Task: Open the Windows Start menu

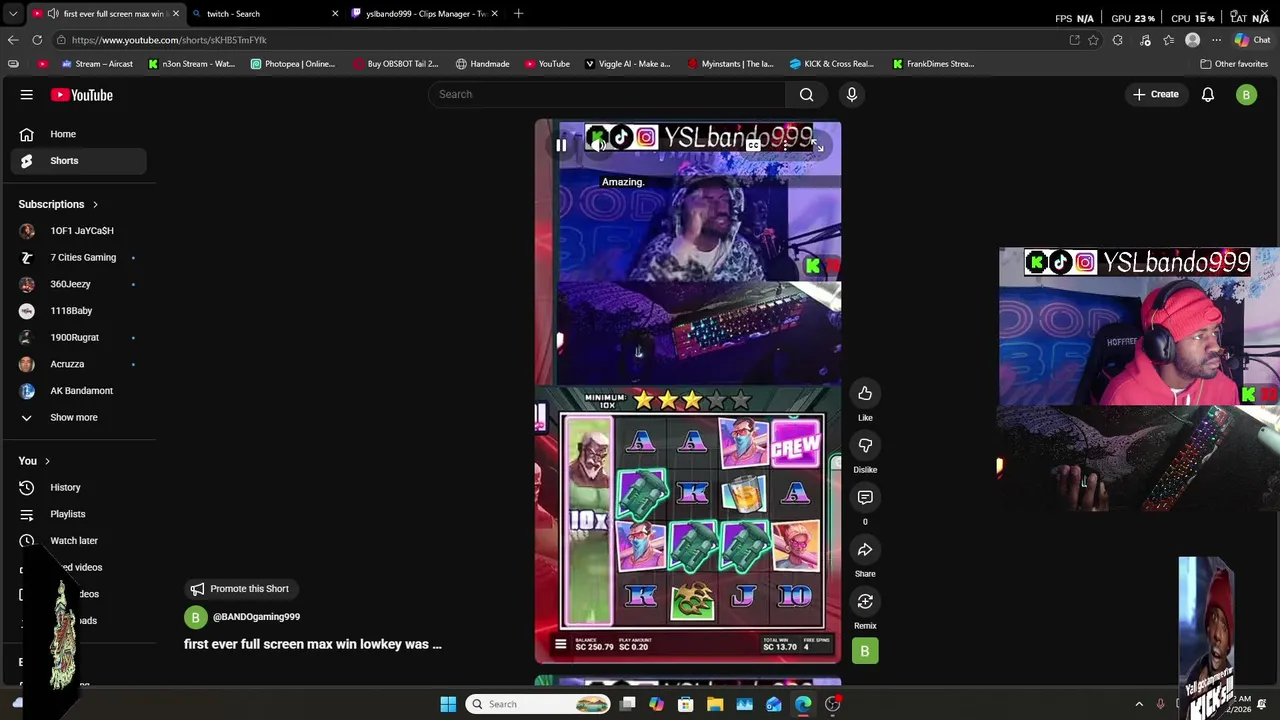Action: (x=448, y=704)
